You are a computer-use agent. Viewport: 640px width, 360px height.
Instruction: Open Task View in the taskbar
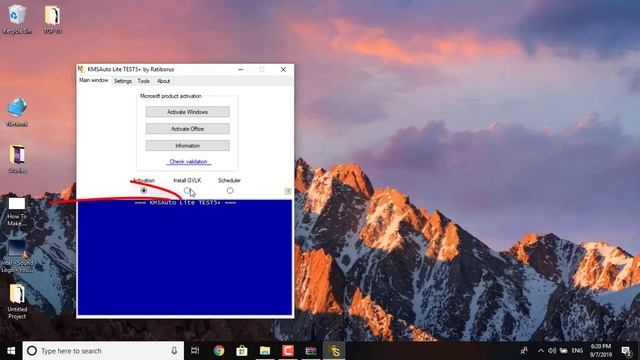(195, 351)
